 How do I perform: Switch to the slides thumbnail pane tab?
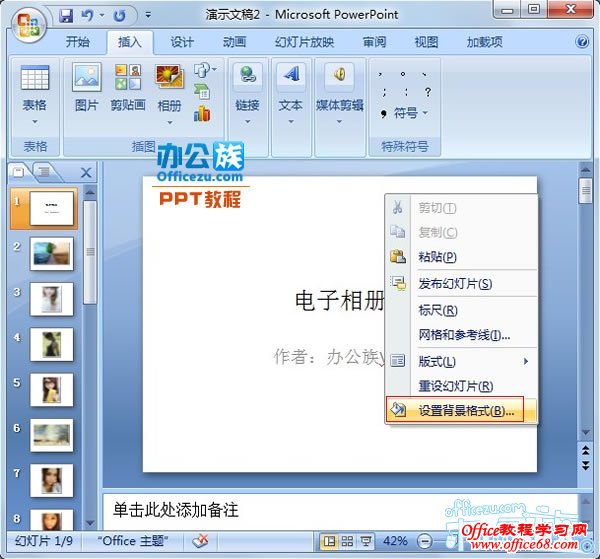pyautogui.click(x=19, y=171)
